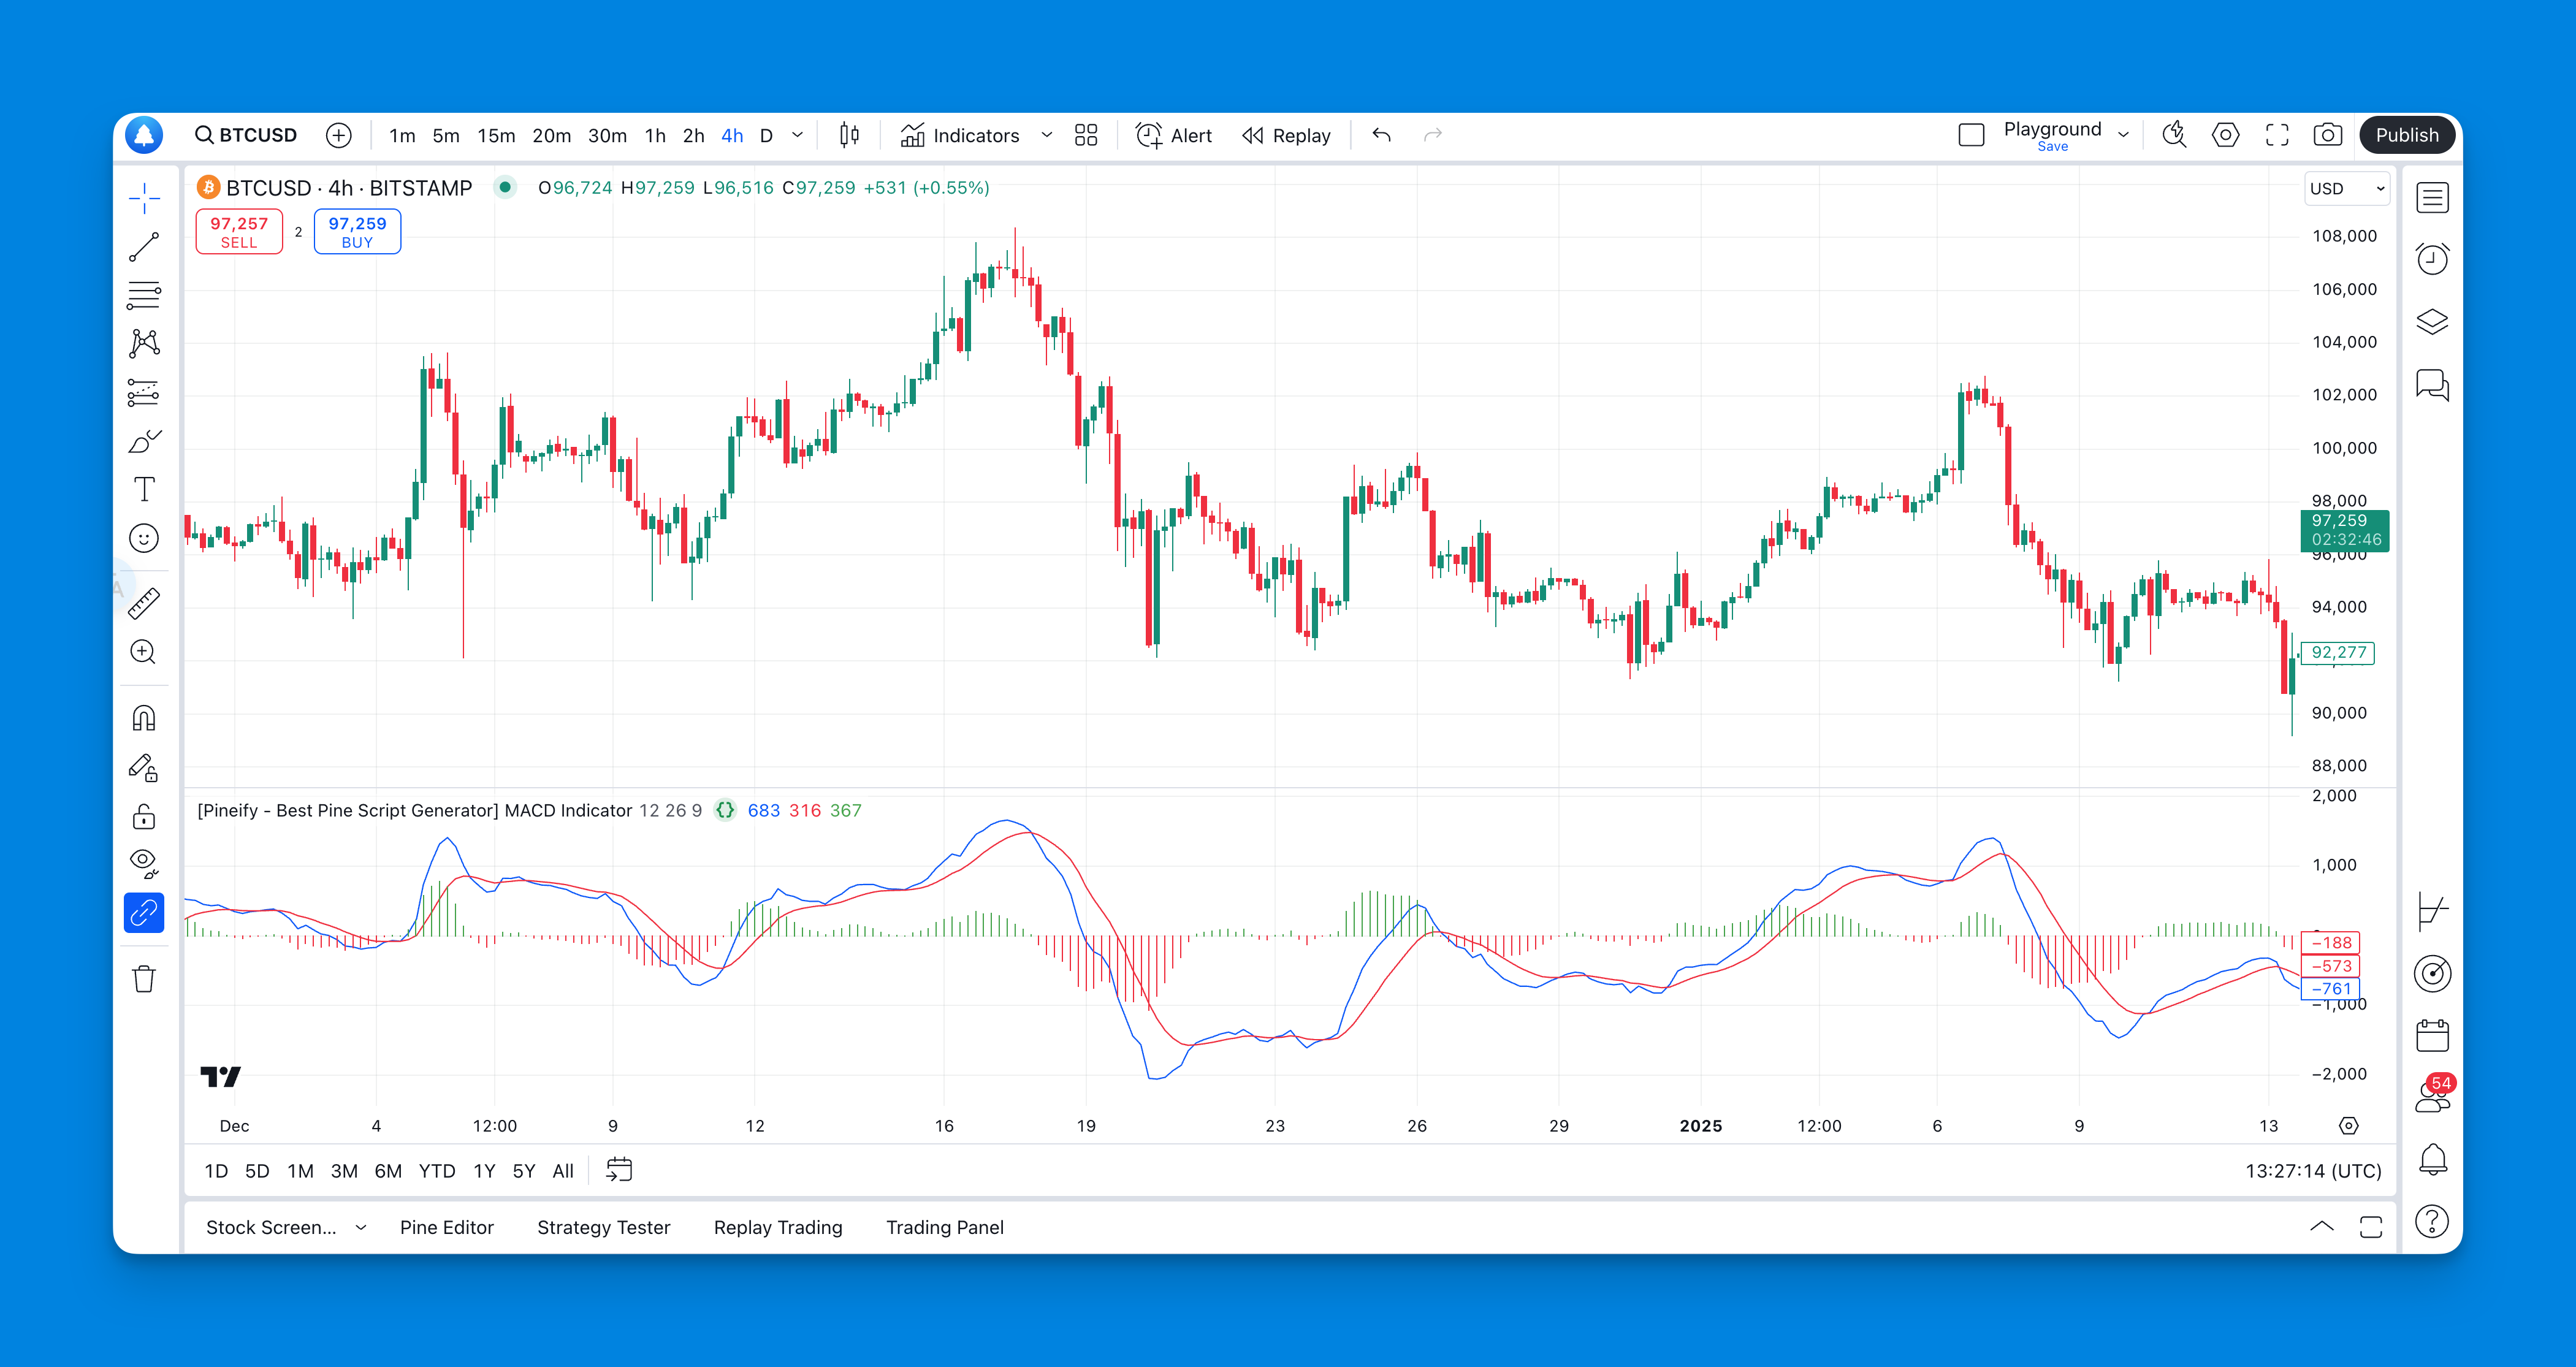Open the Strategy Tester tab

point(603,1227)
